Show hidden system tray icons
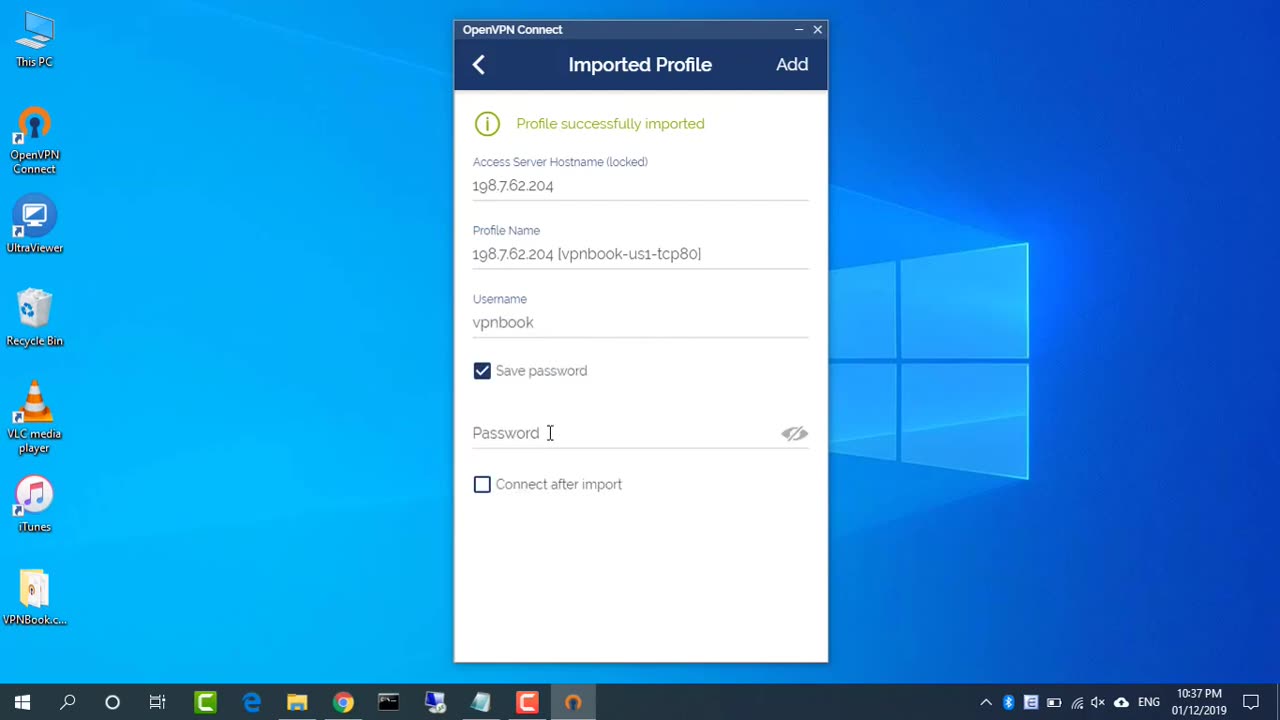The image size is (1280, 720). [x=986, y=702]
